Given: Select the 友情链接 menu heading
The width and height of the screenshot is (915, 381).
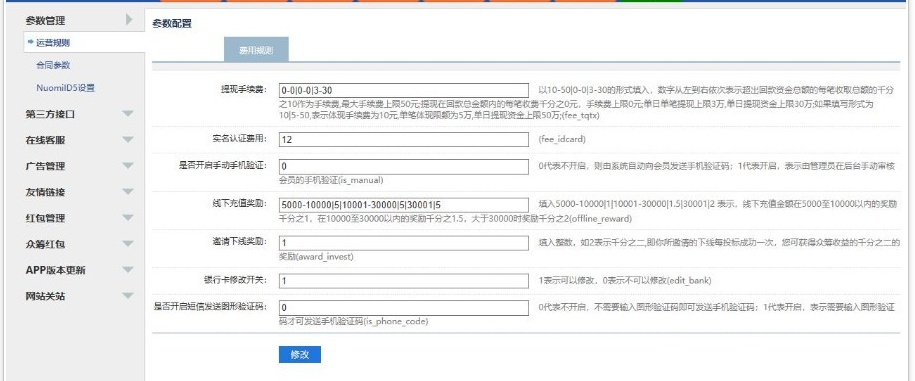Looking at the screenshot, I should [46, 193].
